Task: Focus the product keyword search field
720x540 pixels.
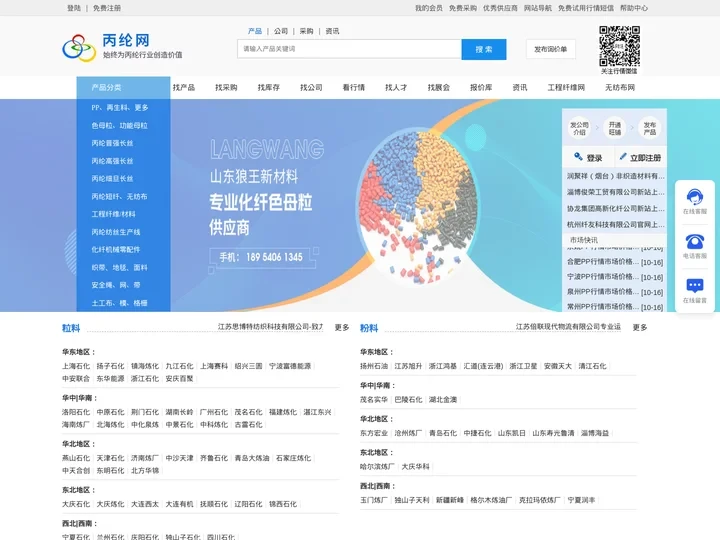Action: [349, 49]
